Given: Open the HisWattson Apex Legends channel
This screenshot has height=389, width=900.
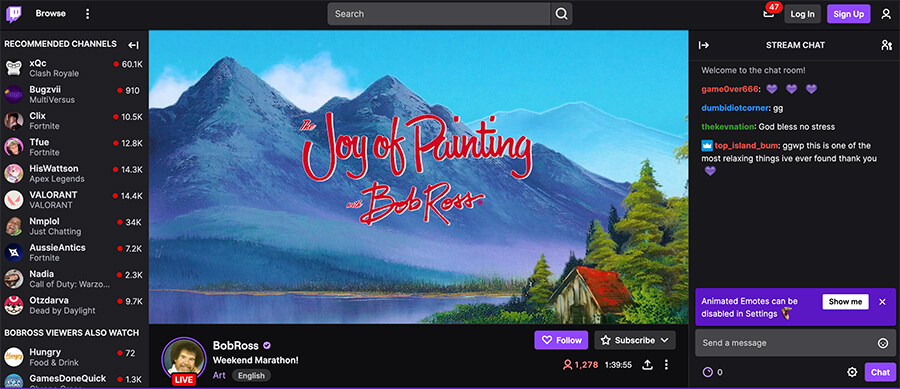Looking at the screenshot, I should (x=74, y=173).
